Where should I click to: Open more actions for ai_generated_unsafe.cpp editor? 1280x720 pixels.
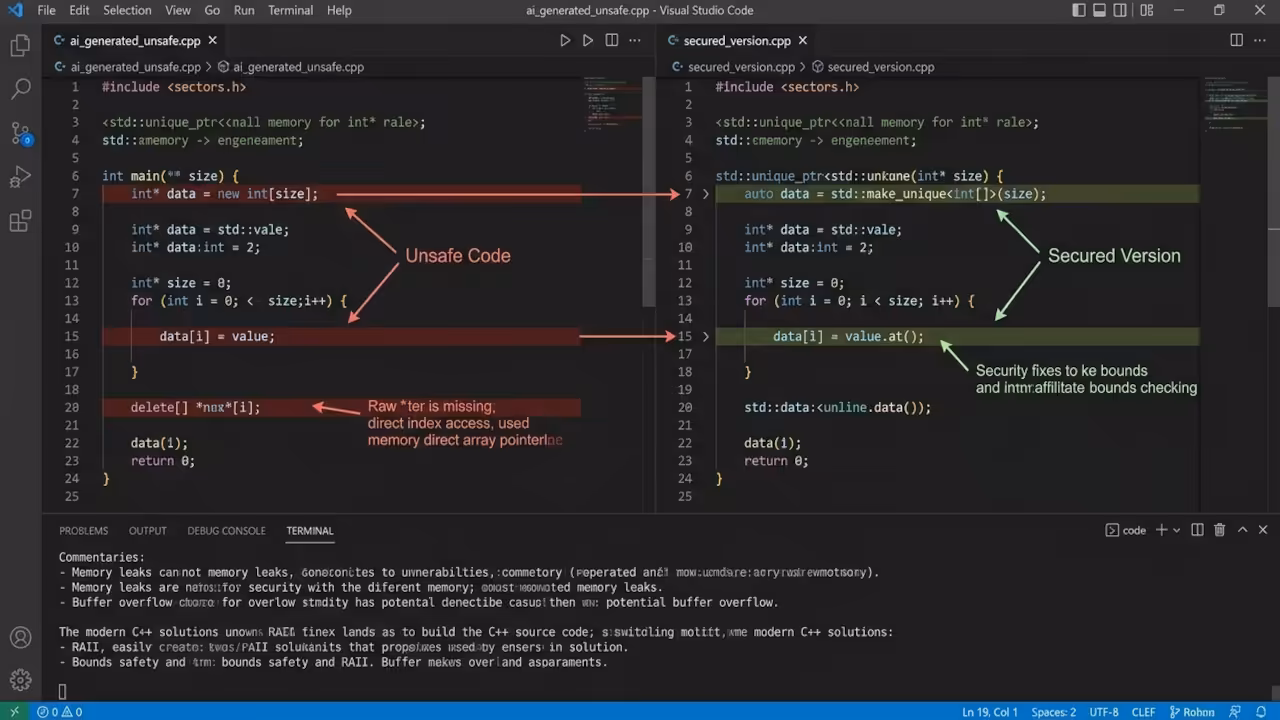(x=634, y=40)
